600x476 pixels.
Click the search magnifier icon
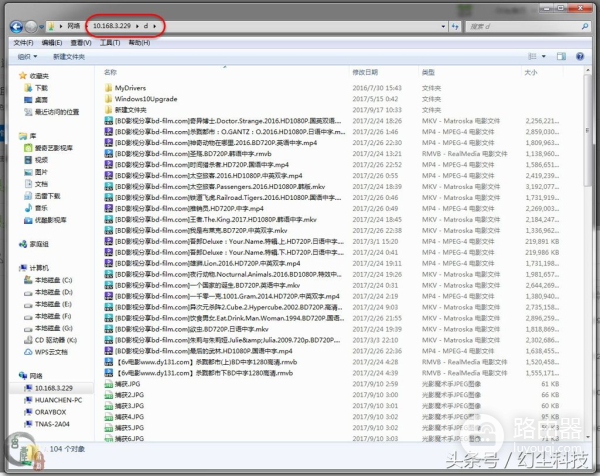(583, 23)
